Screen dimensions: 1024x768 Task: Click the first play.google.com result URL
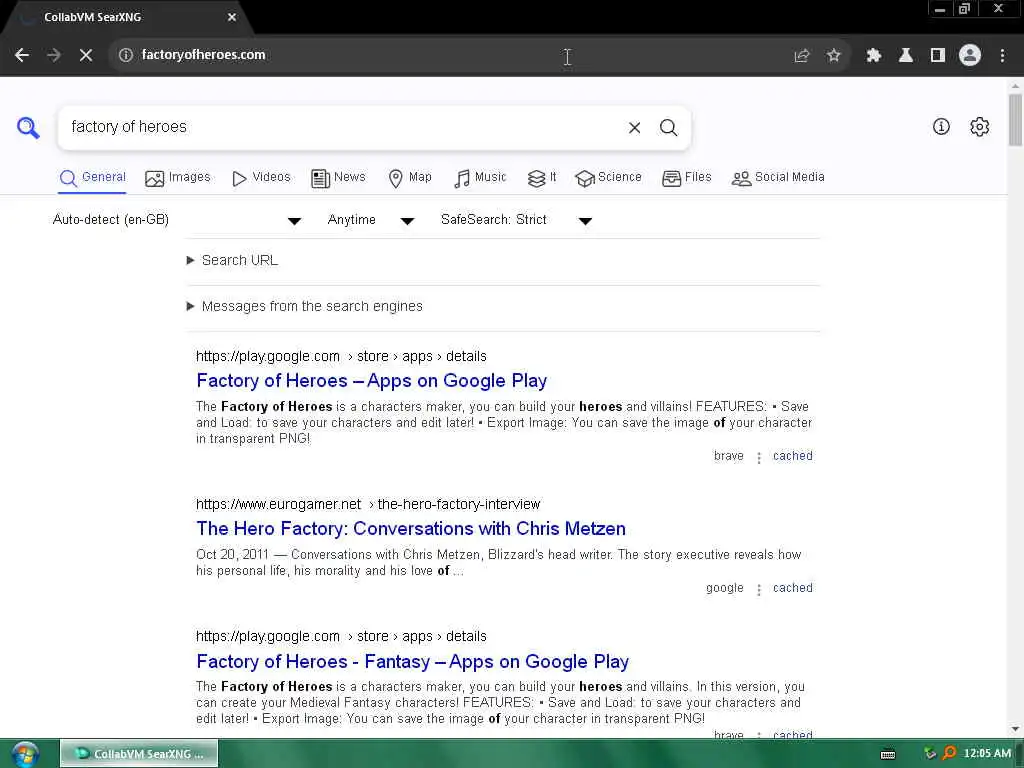[341, 357]
